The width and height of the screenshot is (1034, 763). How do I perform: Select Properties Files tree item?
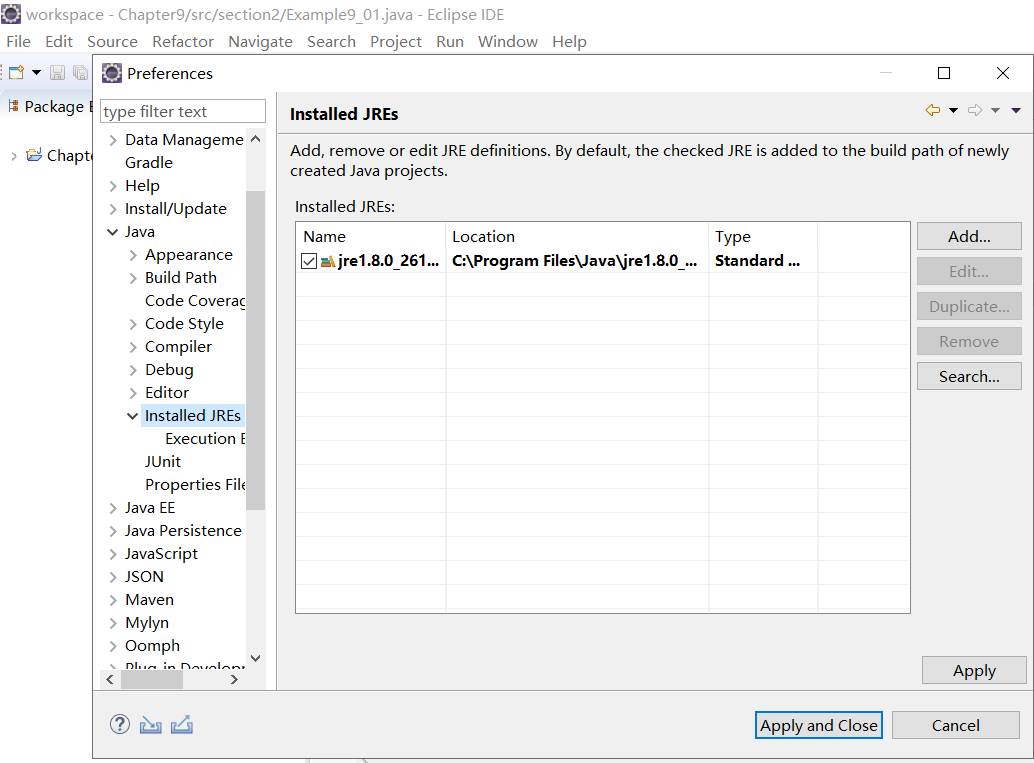[195, 485]
